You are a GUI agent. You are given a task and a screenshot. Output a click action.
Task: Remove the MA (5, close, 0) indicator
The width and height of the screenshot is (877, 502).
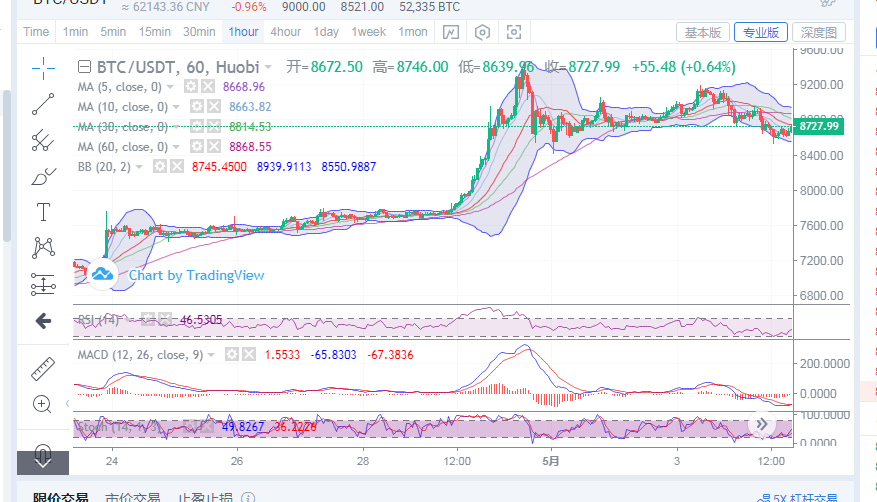[x=208, y=87]
